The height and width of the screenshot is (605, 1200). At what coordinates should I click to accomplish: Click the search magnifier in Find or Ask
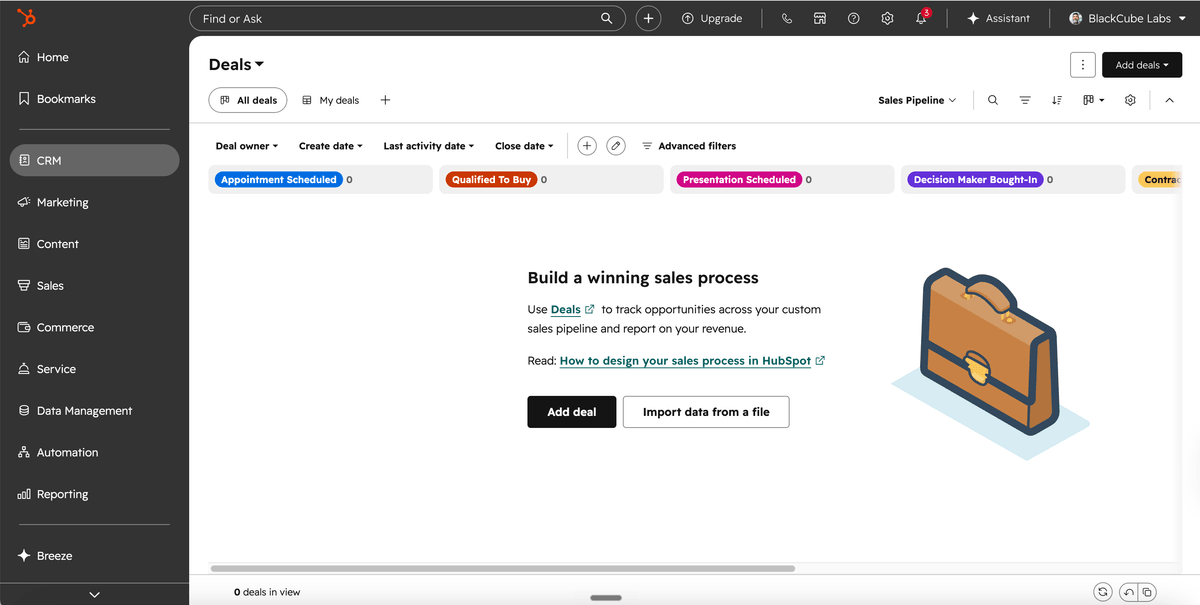[x=607, y=18]
